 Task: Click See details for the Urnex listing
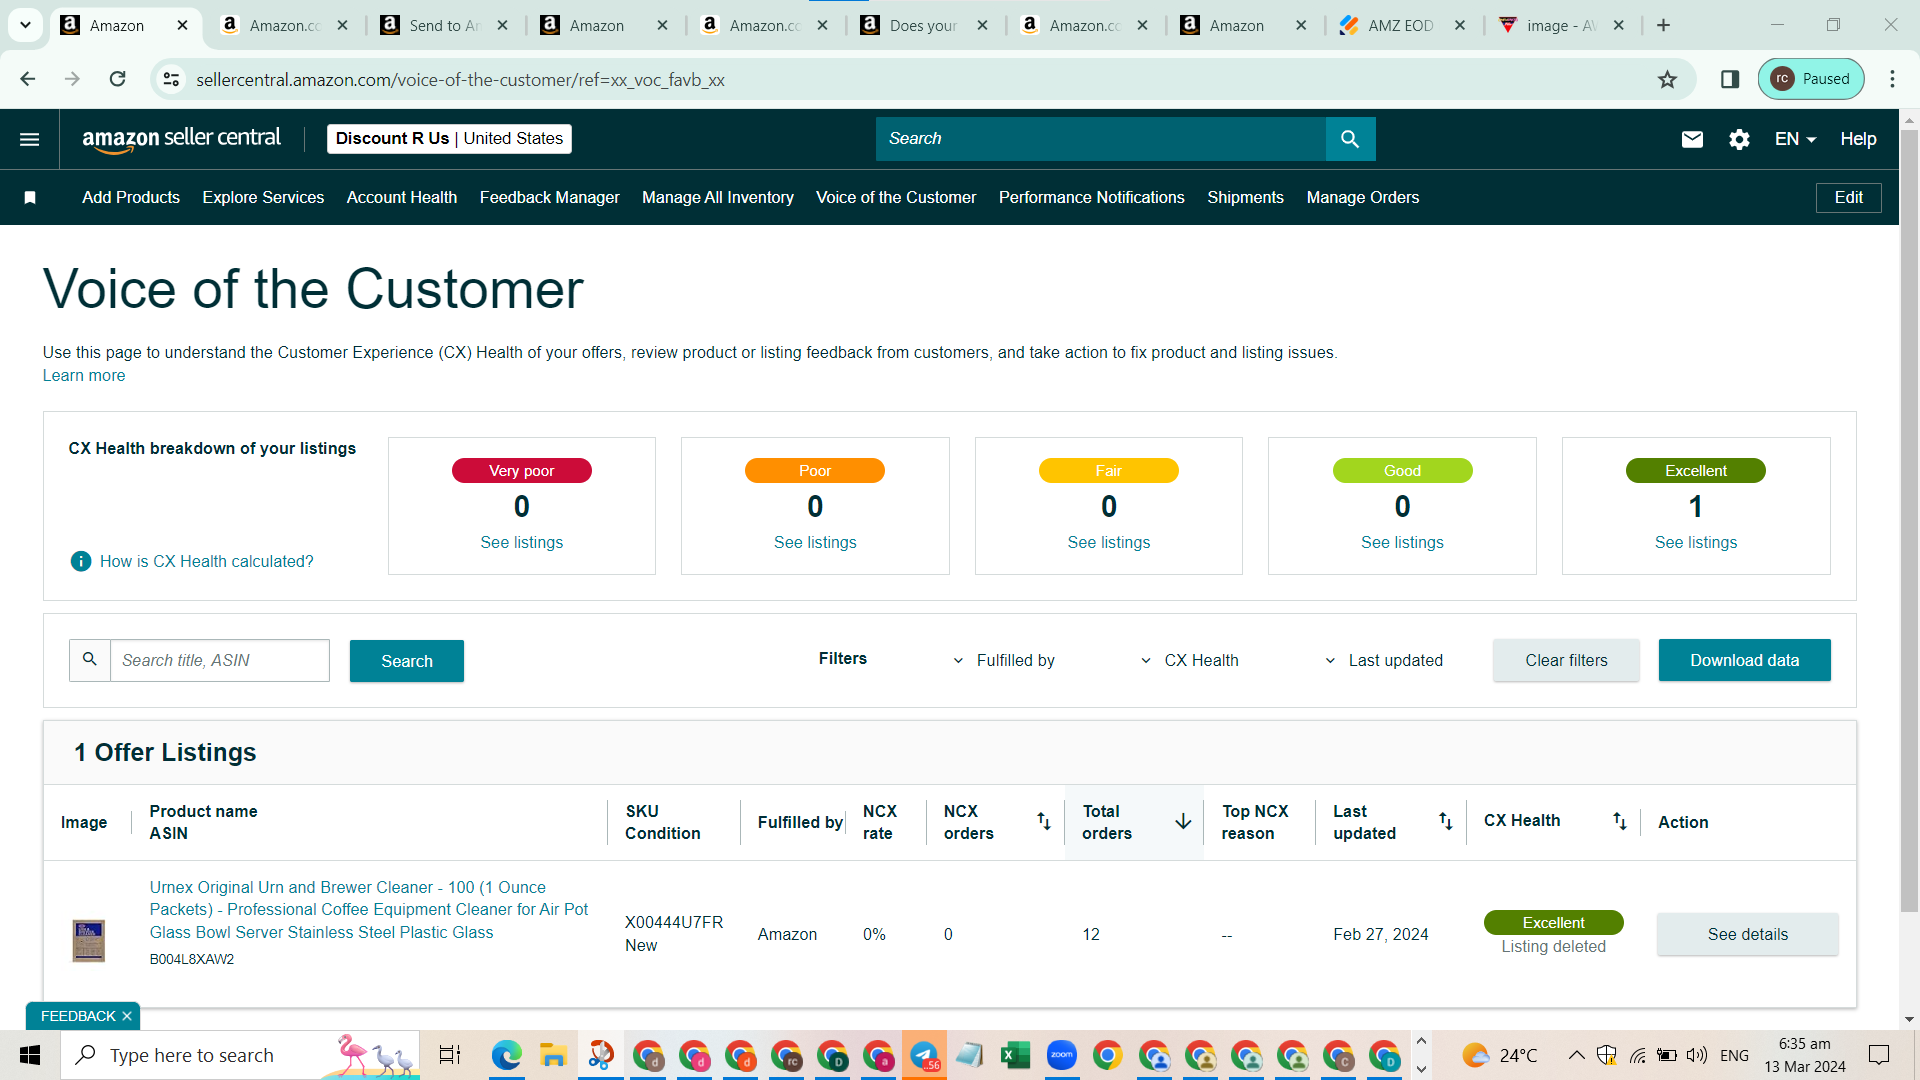click(x=1747, y=934)
